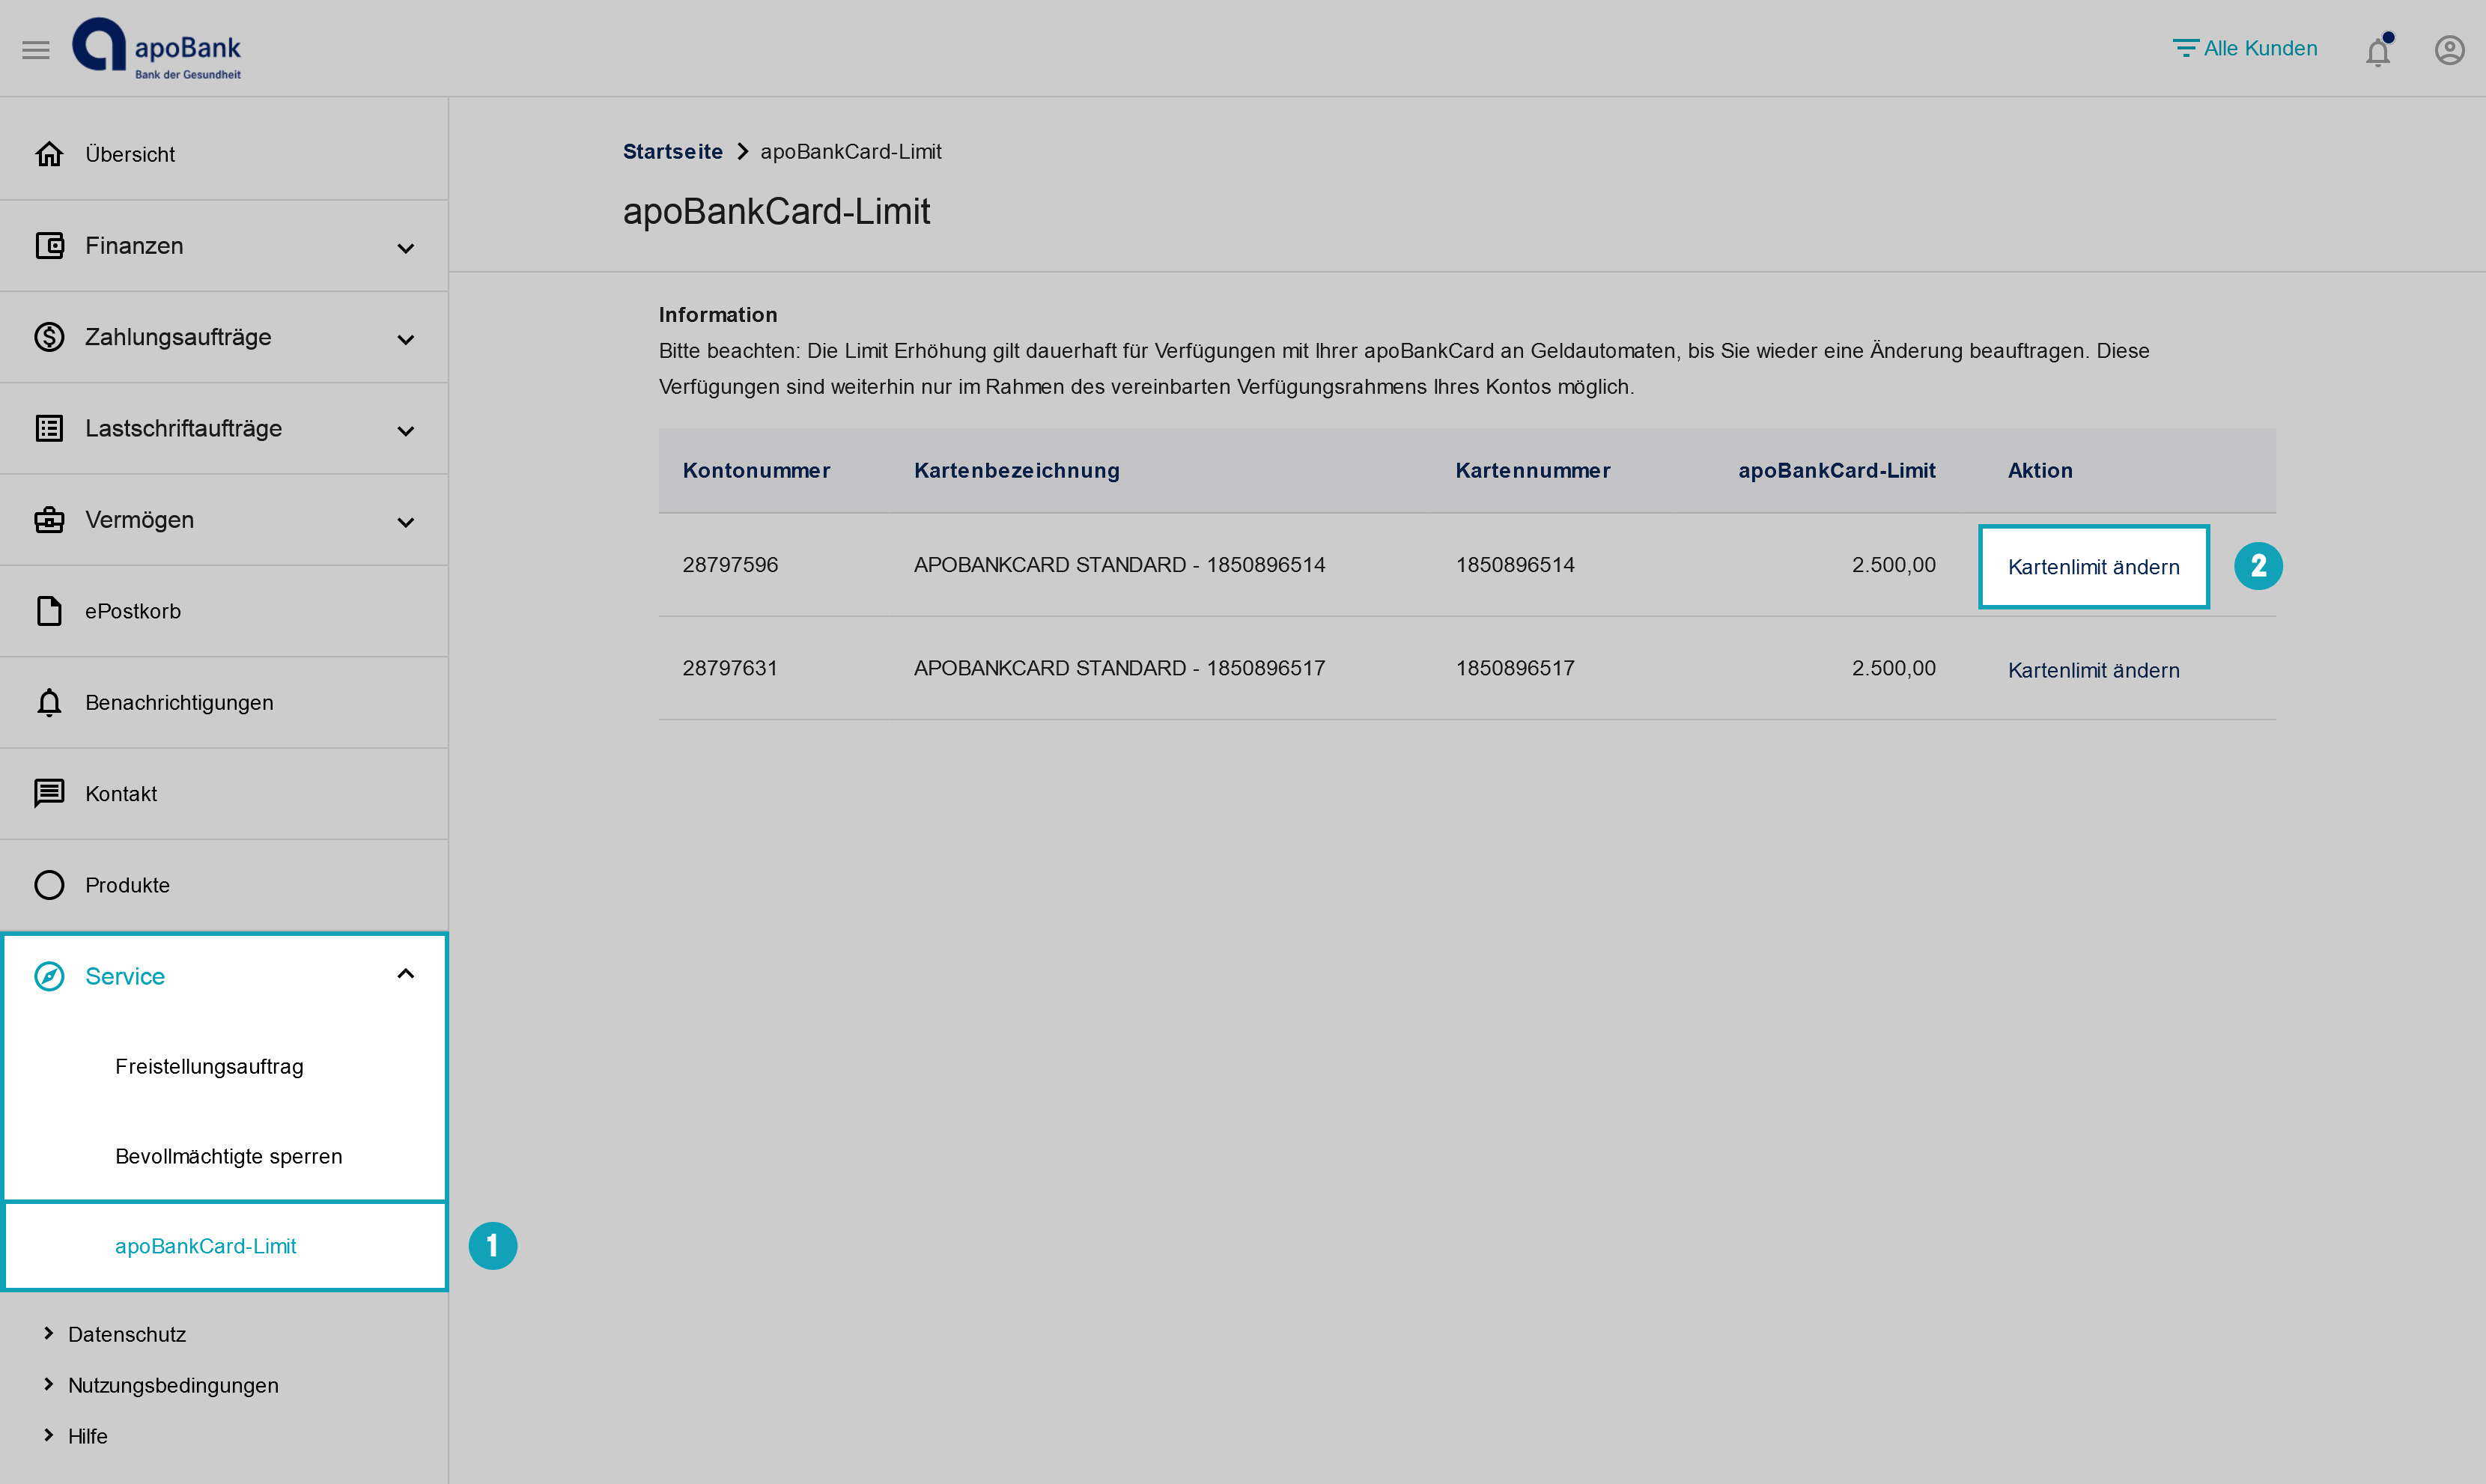Click the Übersicht home icon
This screenshot has height=1484, width=2486.
49,154
